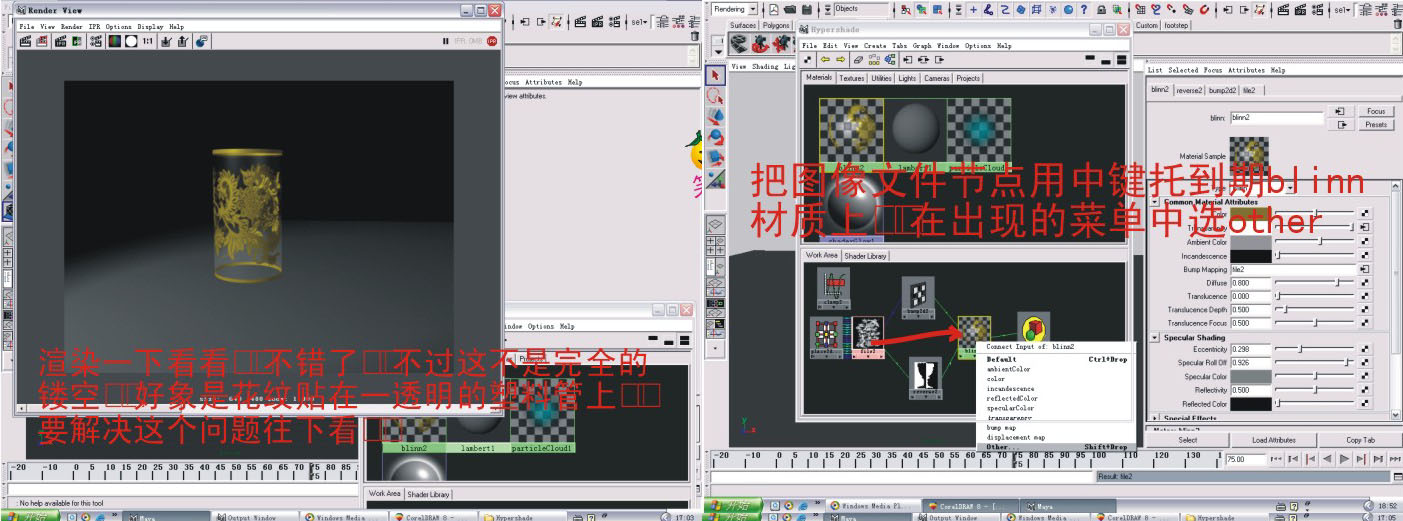
Task: Collapse the Common Material Attributes section
Action: pyautogui.click(x=1155, y=202)
